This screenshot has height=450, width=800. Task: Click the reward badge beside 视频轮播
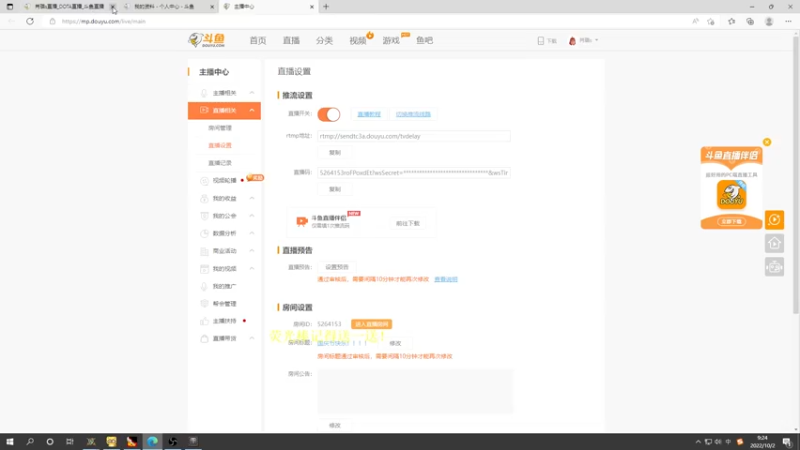click(x=255, y=178)
